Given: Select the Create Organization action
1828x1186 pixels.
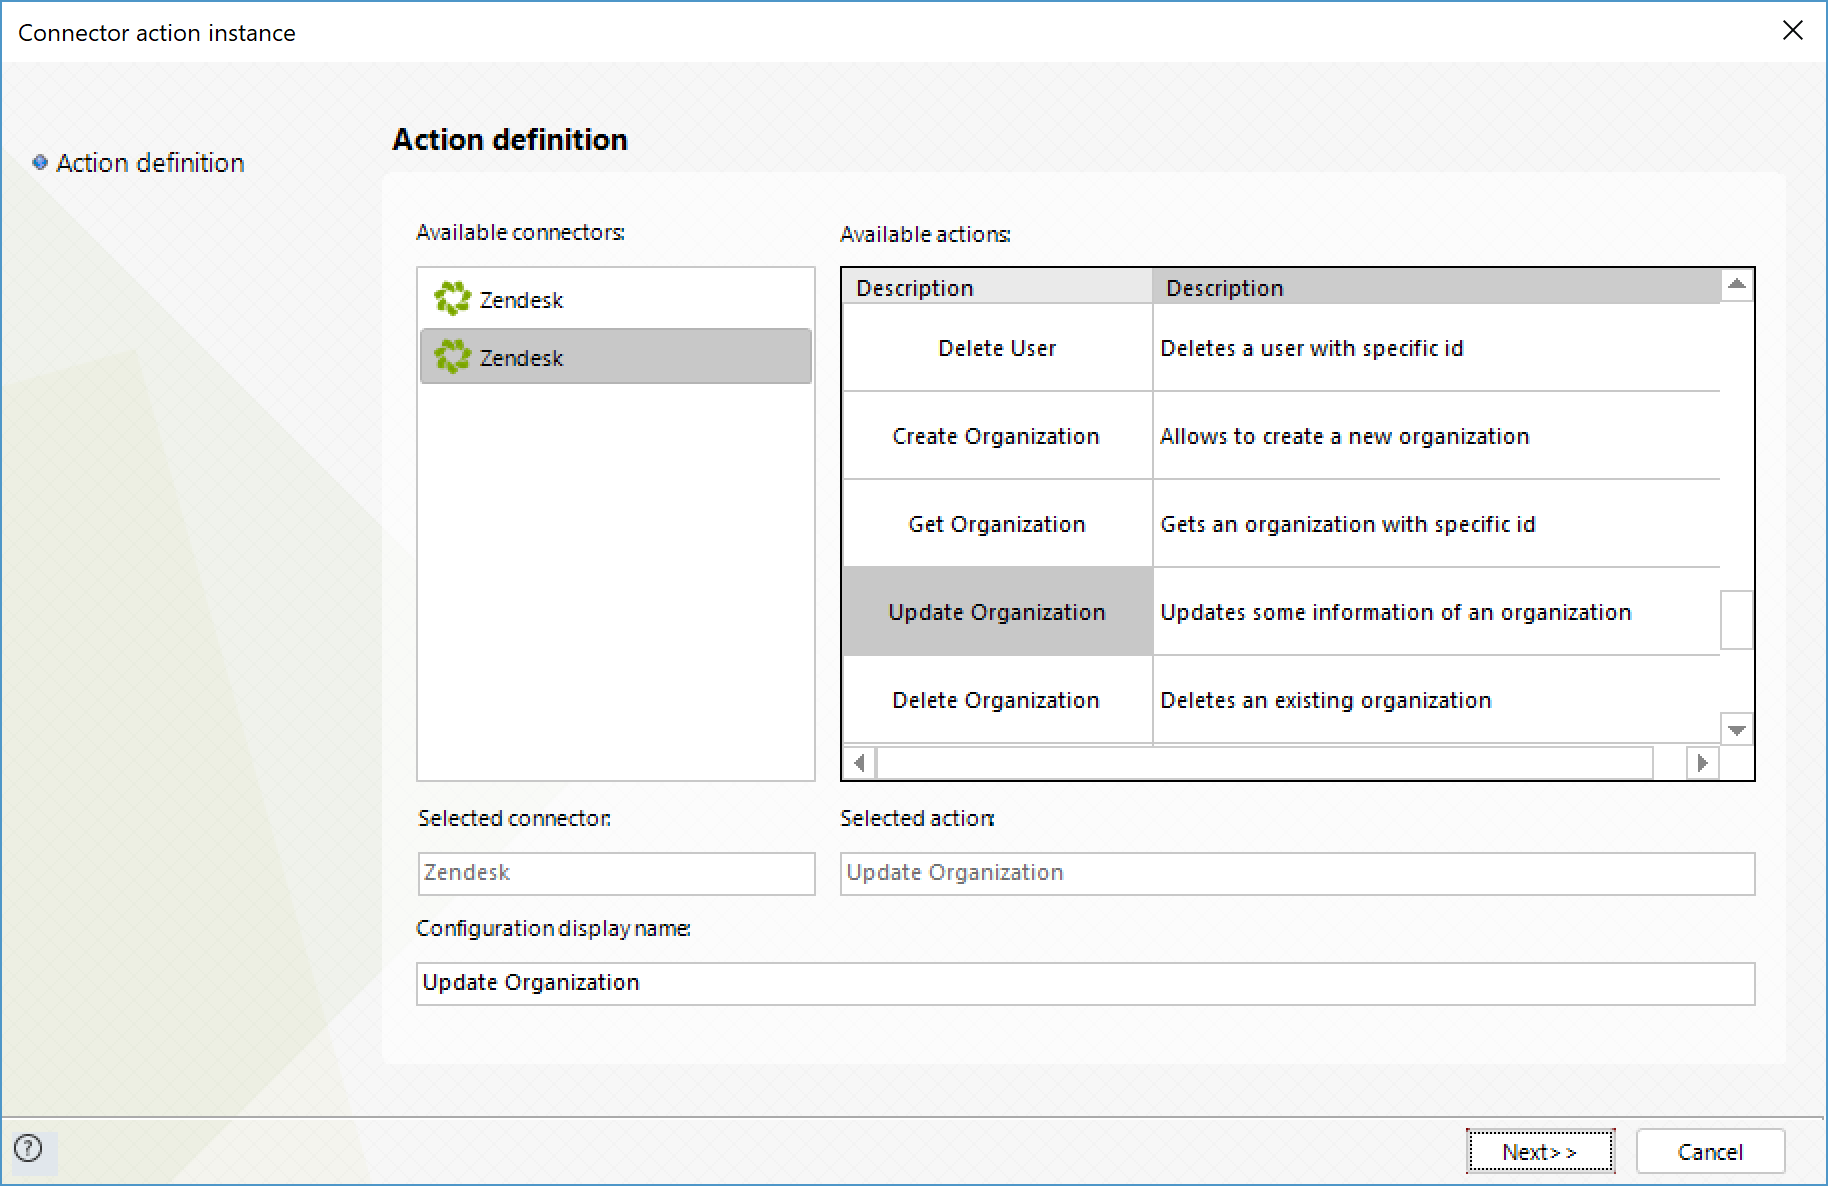Looking at the screenshot, I should pos(997,436).
